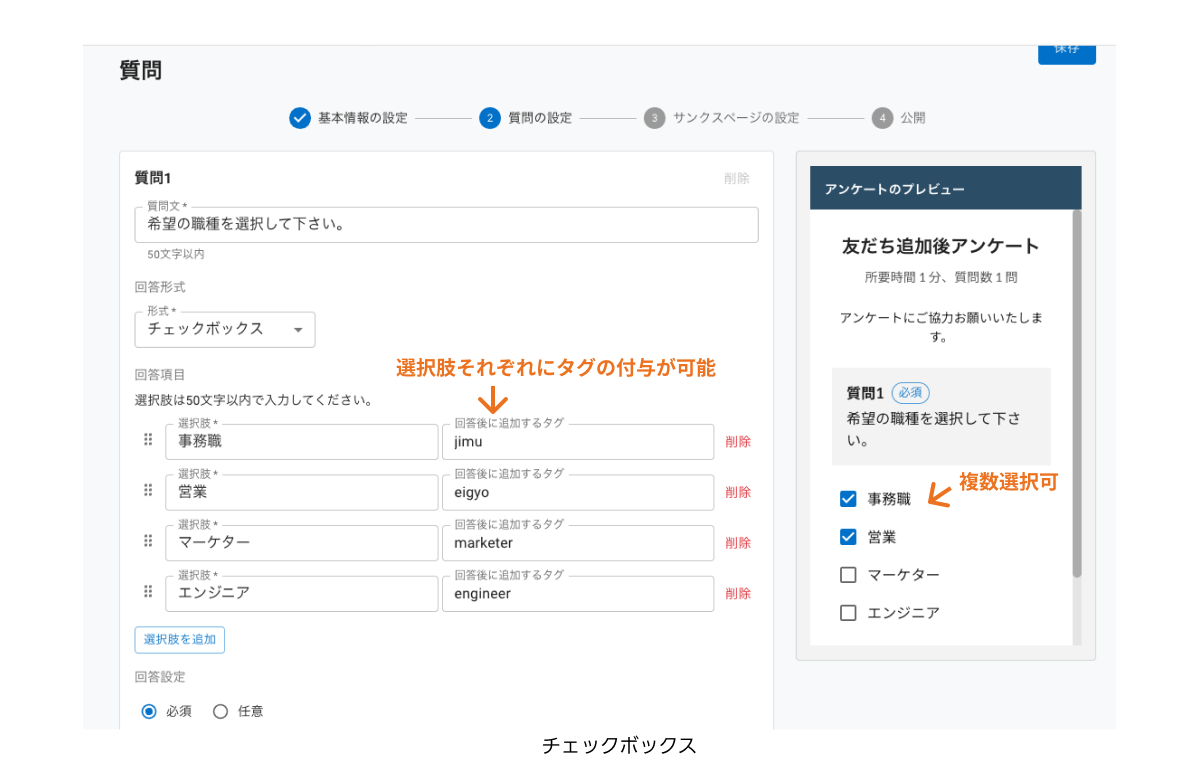
Task: Click 回答設定 section label
Action: [x=160, y=677]
